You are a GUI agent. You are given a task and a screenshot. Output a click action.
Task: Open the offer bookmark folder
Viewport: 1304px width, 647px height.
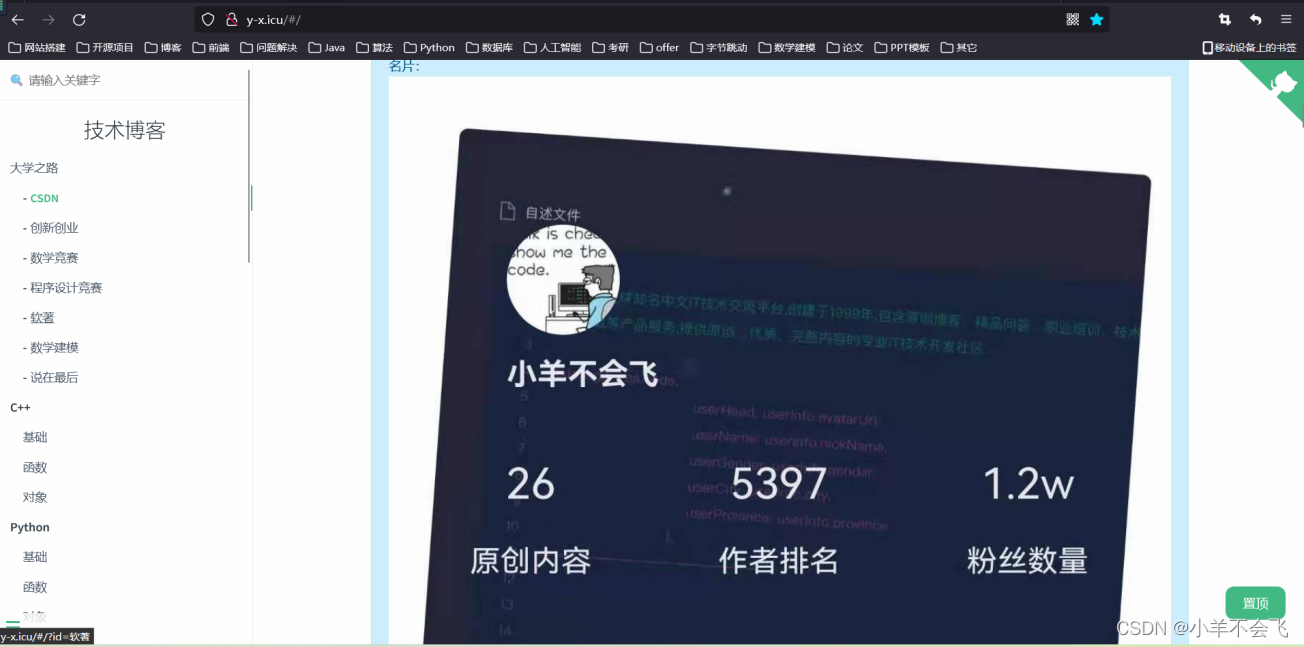[x=660, y=47]
